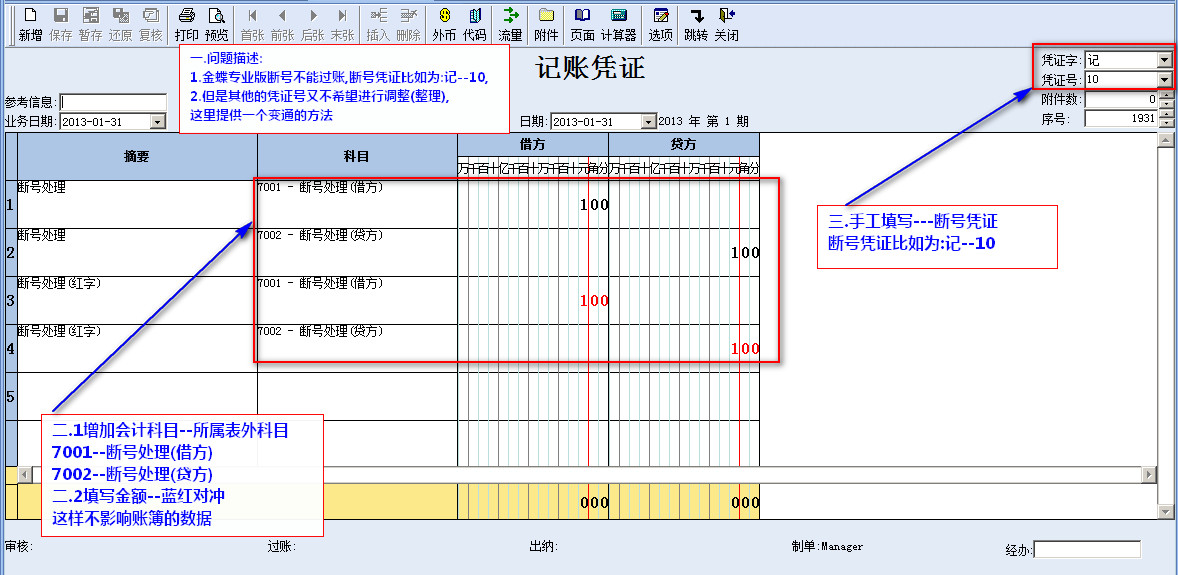Open 预览 print preview
This screenshot has width=1178, height=575.
click(x=216, y=24)
